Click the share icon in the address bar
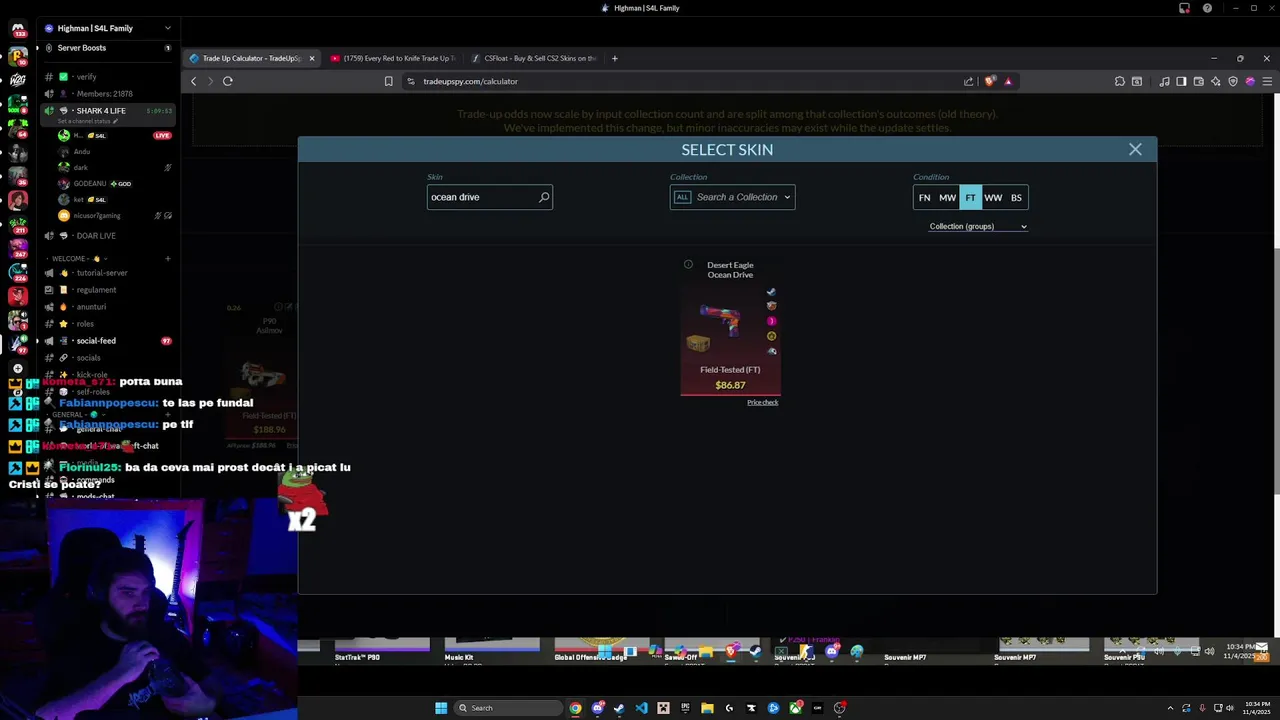1280x720 pixels. 968,81
